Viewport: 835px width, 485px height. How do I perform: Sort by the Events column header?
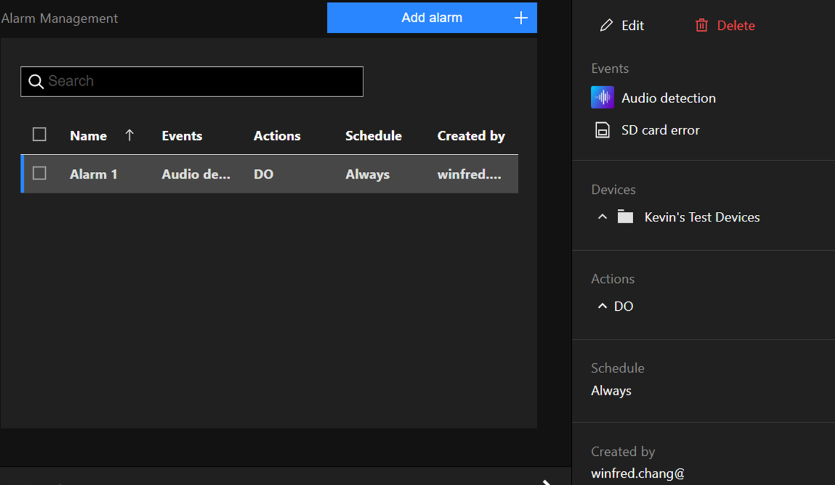click(182, 136)
